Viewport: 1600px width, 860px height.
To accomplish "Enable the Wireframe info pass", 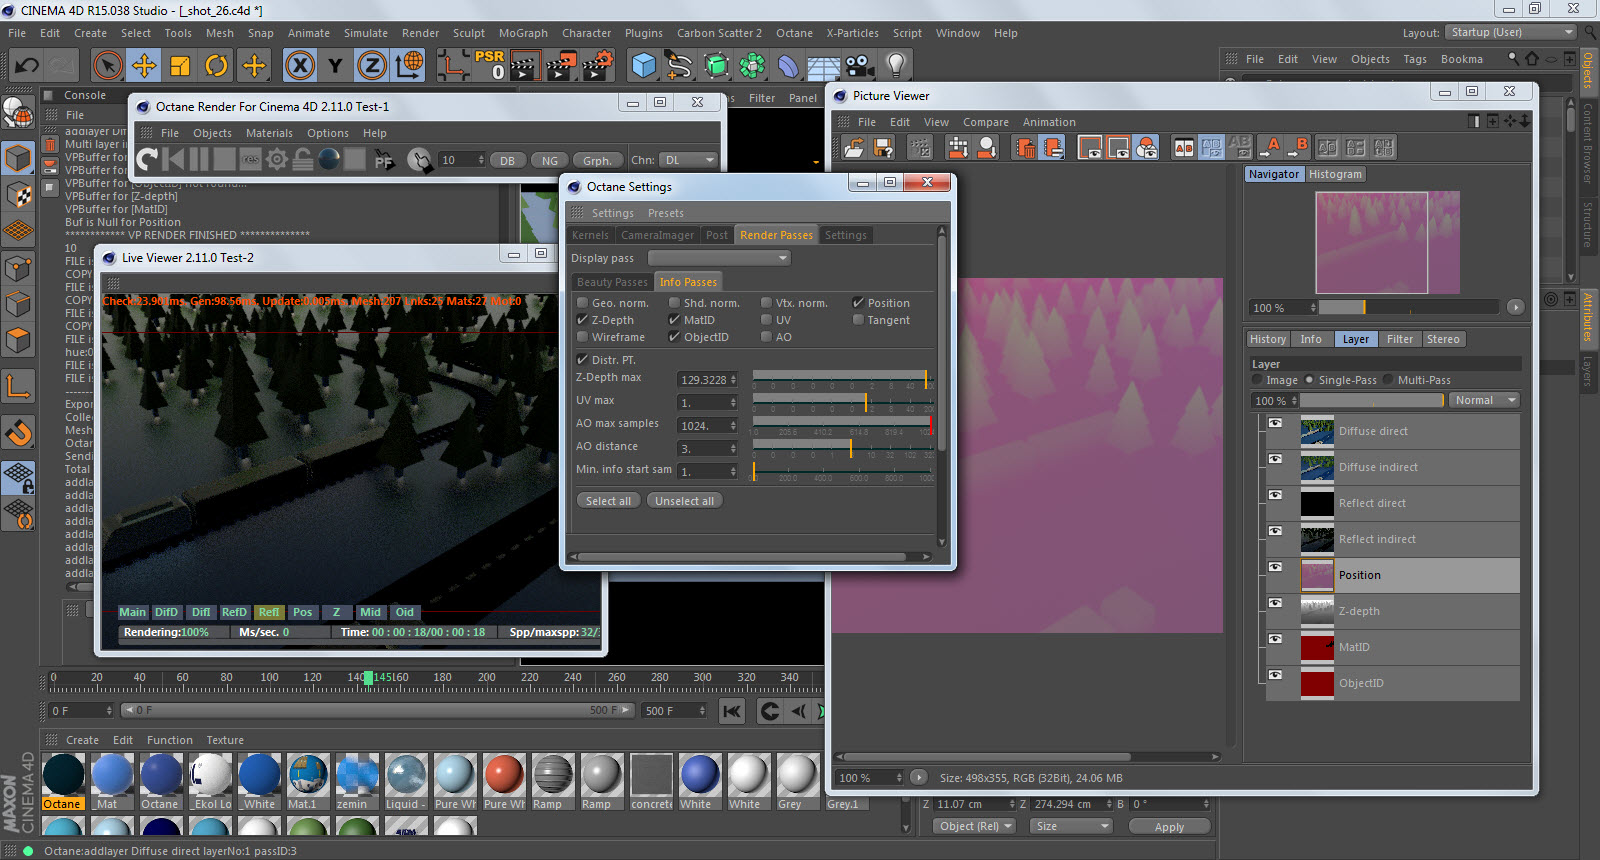I will (x=582, y=337).
